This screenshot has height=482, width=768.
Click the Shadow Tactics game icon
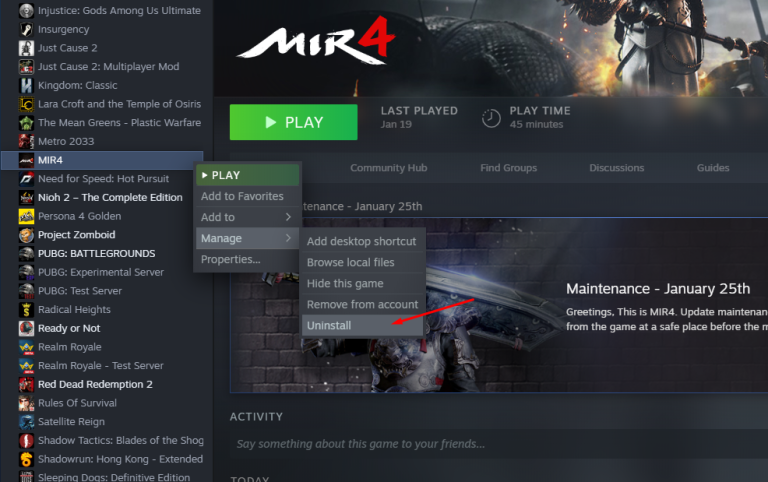tap(26, 440)
